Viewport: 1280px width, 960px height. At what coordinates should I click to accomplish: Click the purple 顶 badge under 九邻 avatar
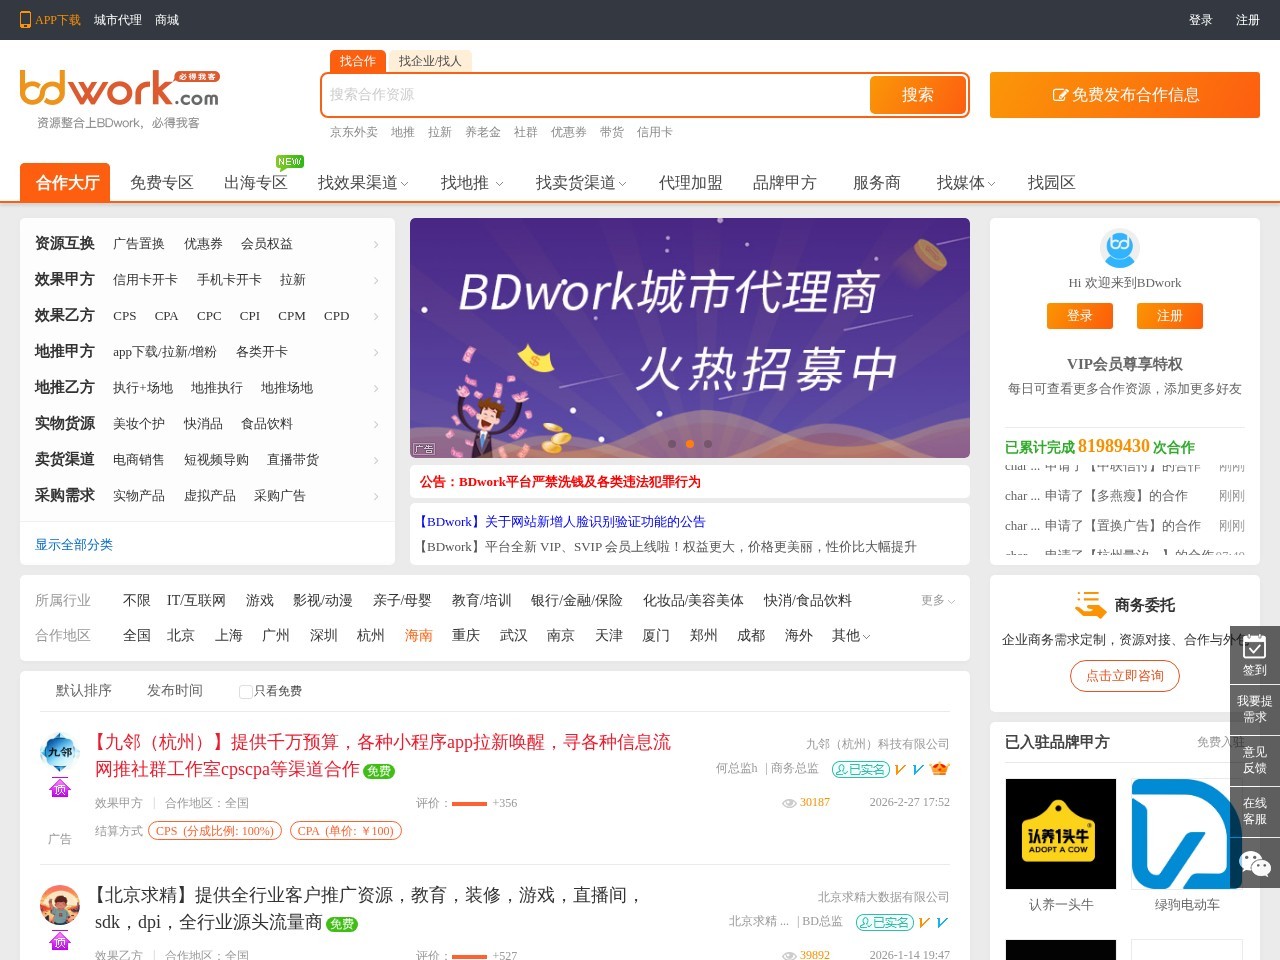click(60, 788)
